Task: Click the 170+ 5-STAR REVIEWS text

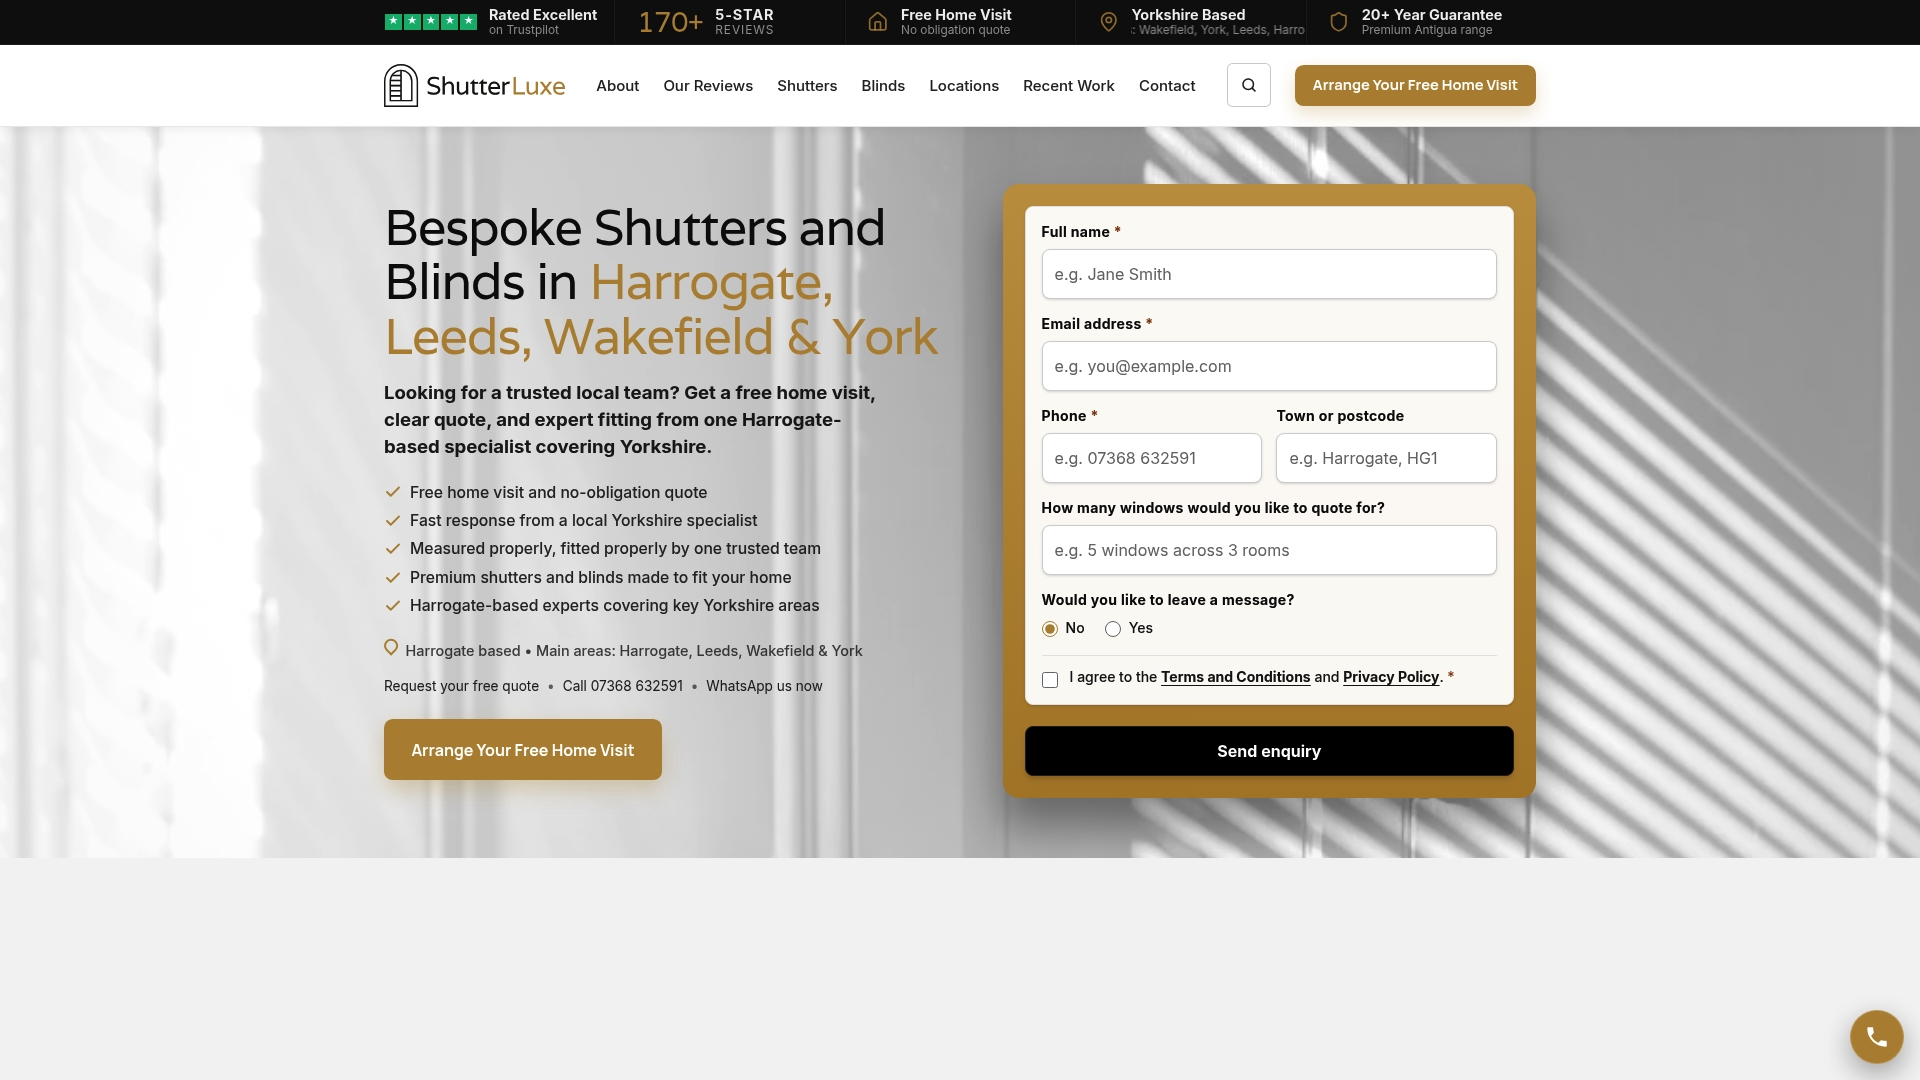Action: [x=706, y=22]
